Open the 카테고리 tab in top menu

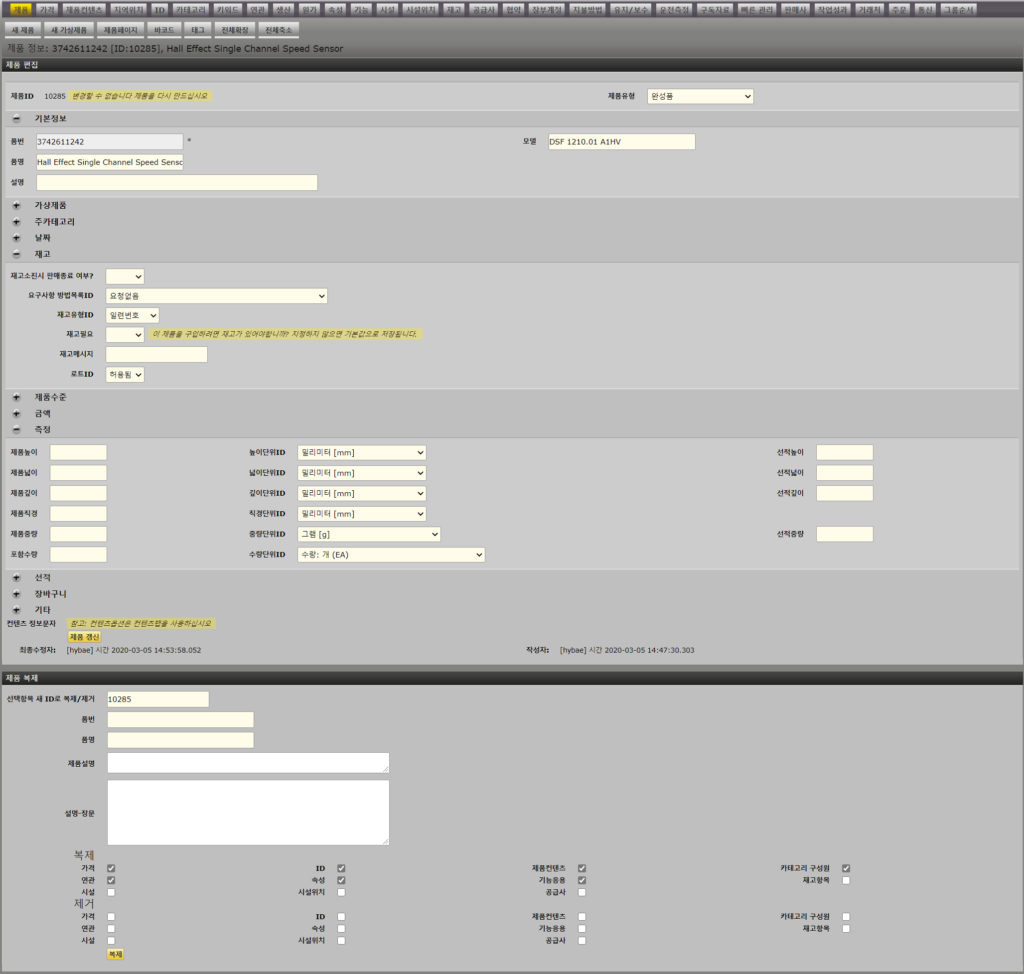[x=190, y=9]
